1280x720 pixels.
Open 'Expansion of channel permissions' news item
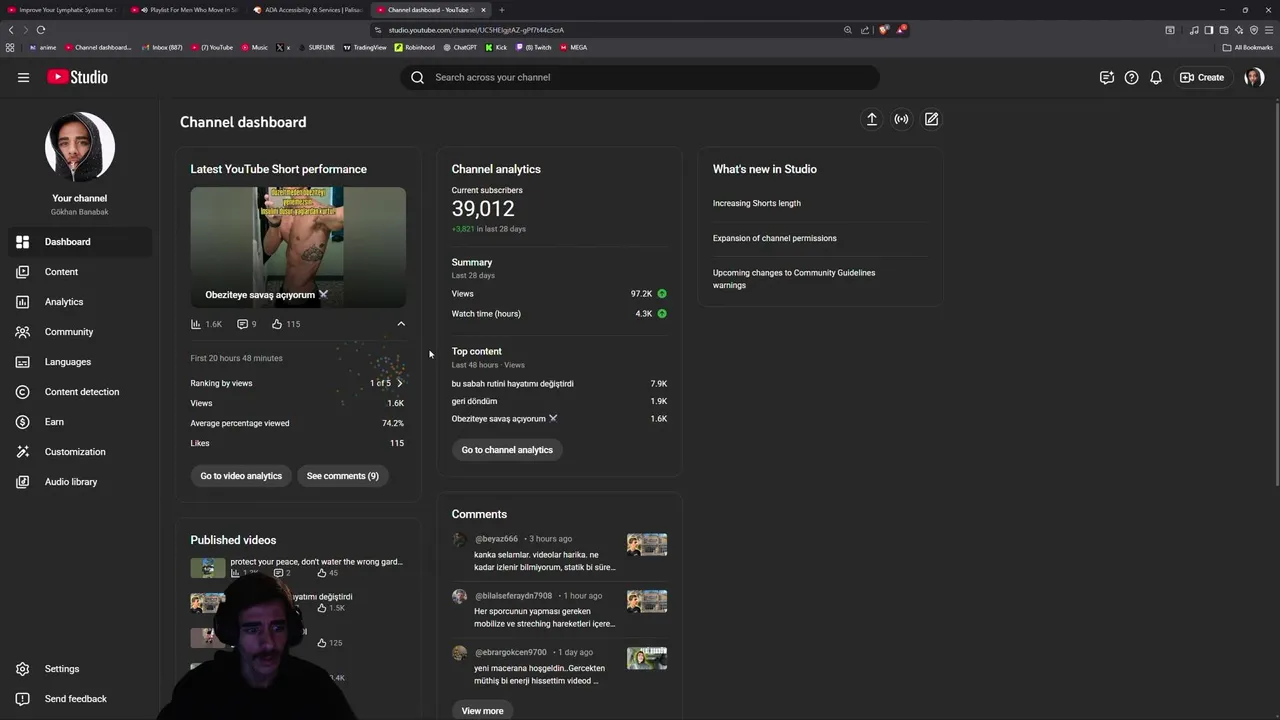(775, 238)
